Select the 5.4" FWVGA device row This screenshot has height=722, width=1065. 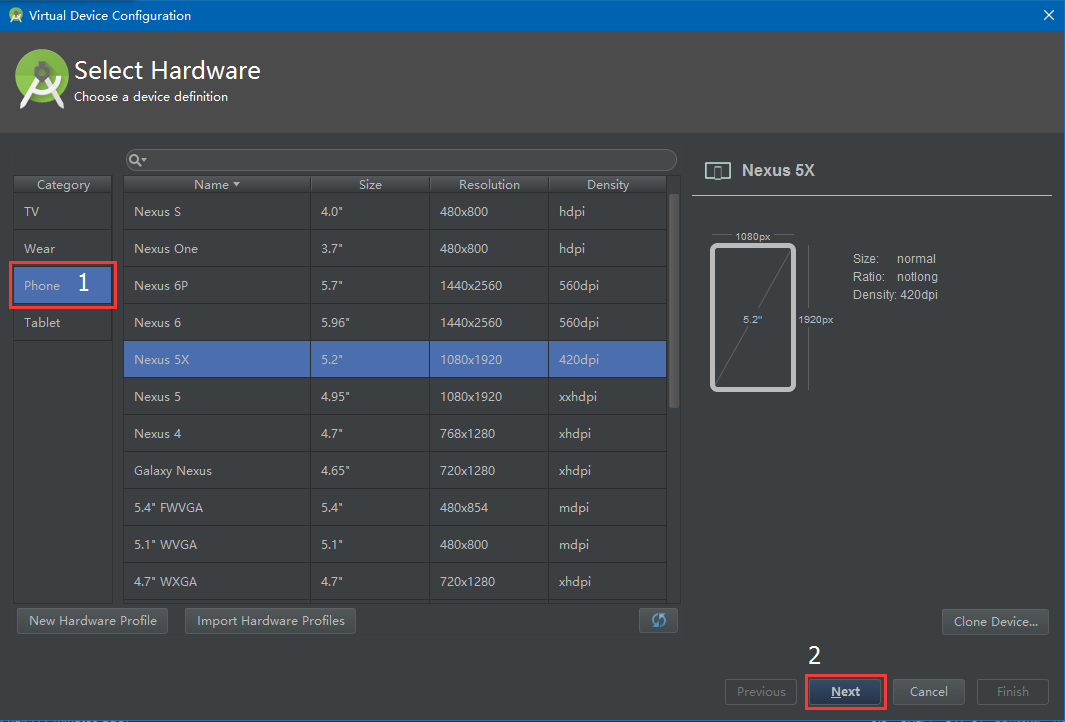coord(395,507)
